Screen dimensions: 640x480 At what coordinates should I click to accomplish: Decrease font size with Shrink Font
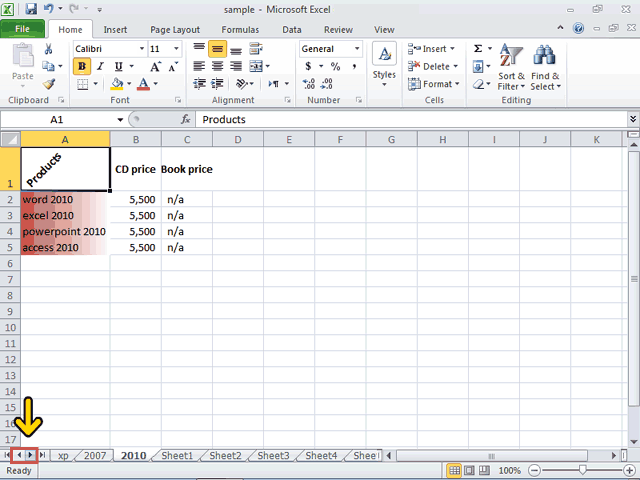point(173,67)
